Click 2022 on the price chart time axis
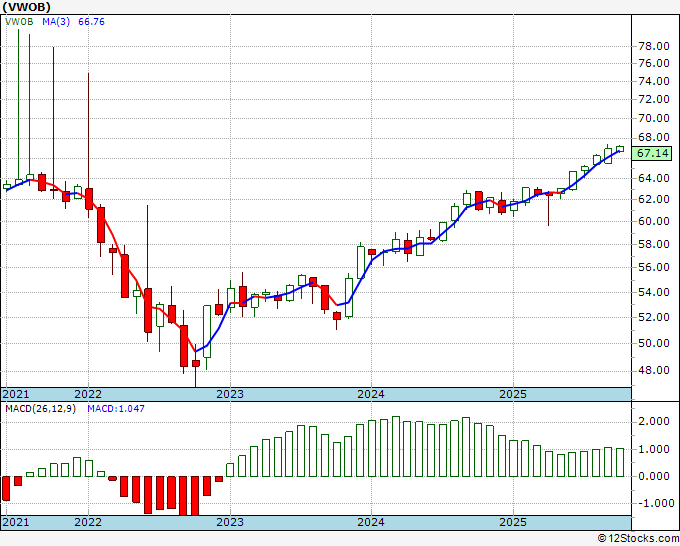The height and width of the screenshot is (546, 680). (88, 394)
